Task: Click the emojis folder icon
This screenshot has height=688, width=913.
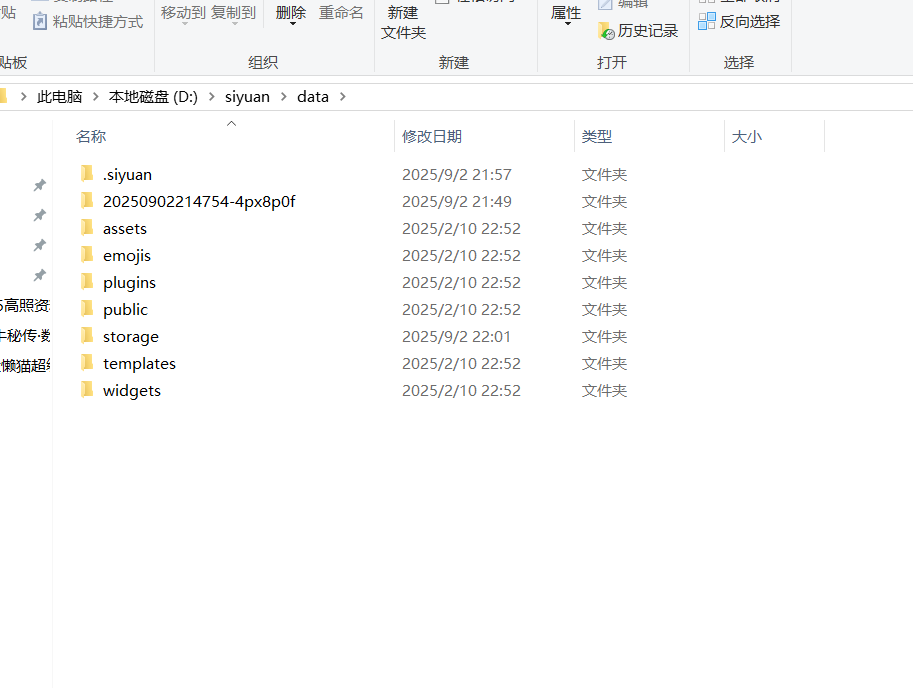Action: click(x=87, y=254)
